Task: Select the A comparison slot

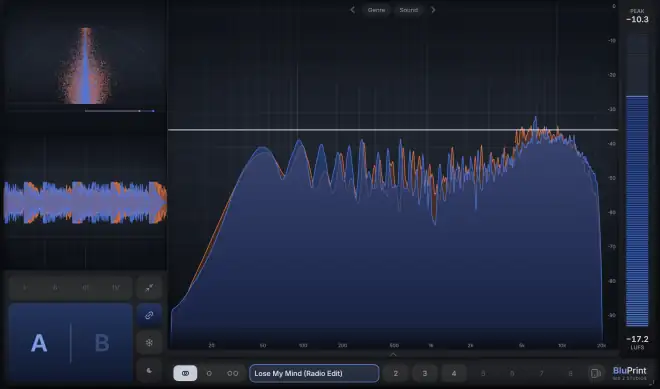Action: 39,343
